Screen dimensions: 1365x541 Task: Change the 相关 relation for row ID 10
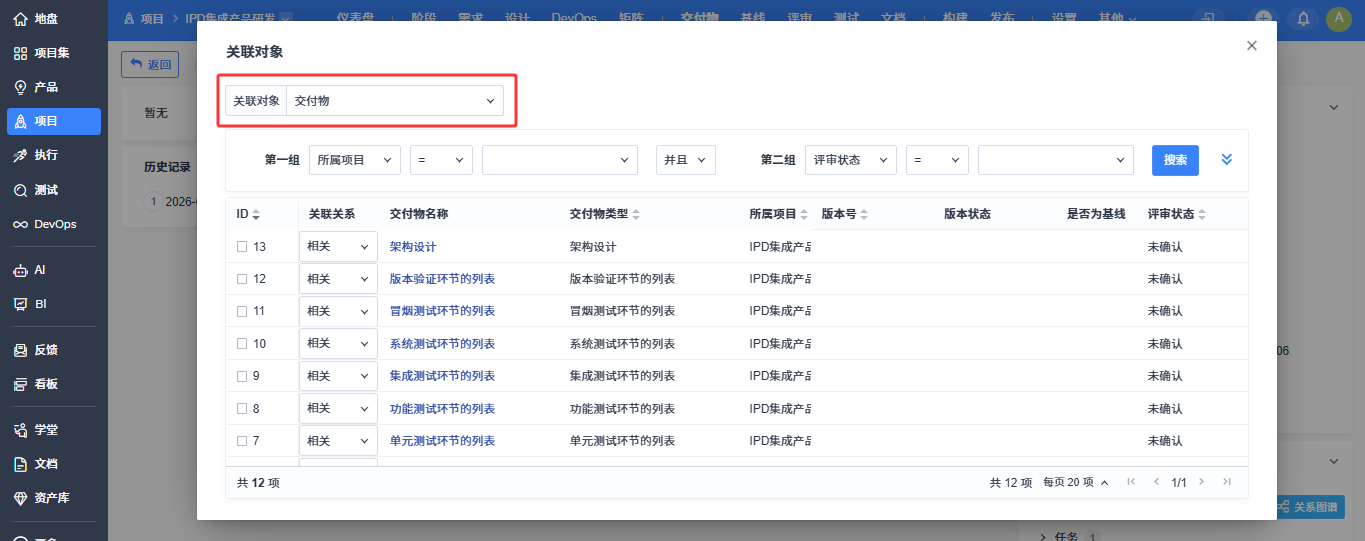click(x=338, y=344)
